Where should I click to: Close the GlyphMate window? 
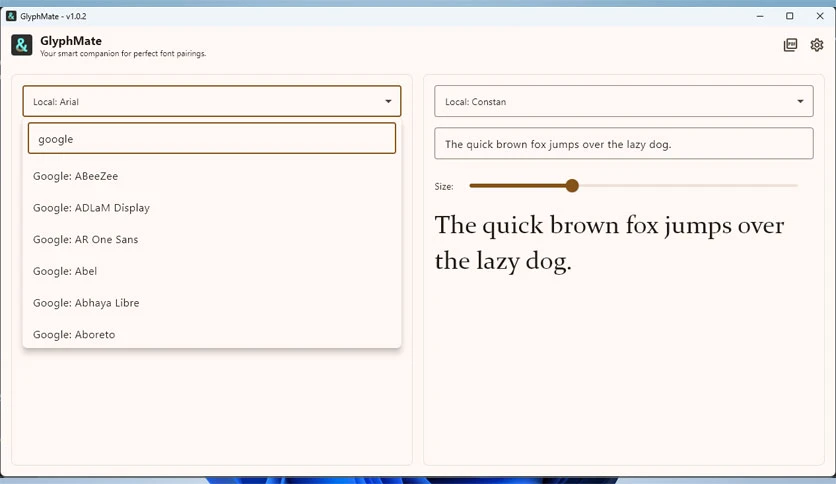[x=820, y=16]
